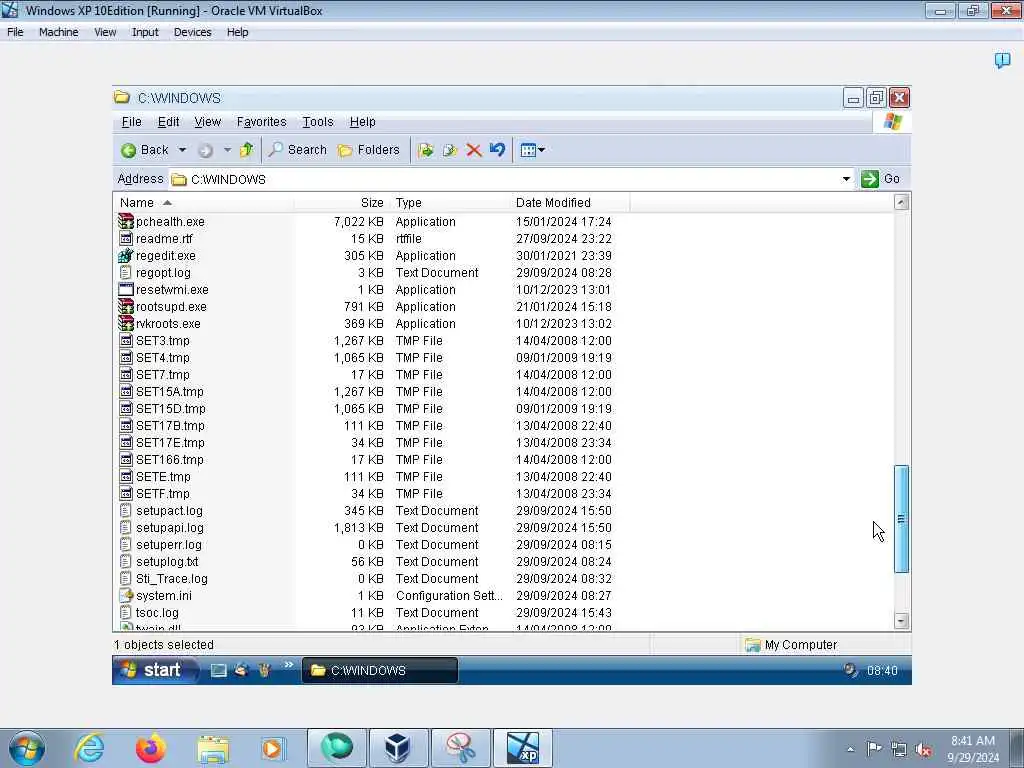This screenshot has width=1024, height=768.
Task: Select the system.ini file icon
Action: pos(126,596)
